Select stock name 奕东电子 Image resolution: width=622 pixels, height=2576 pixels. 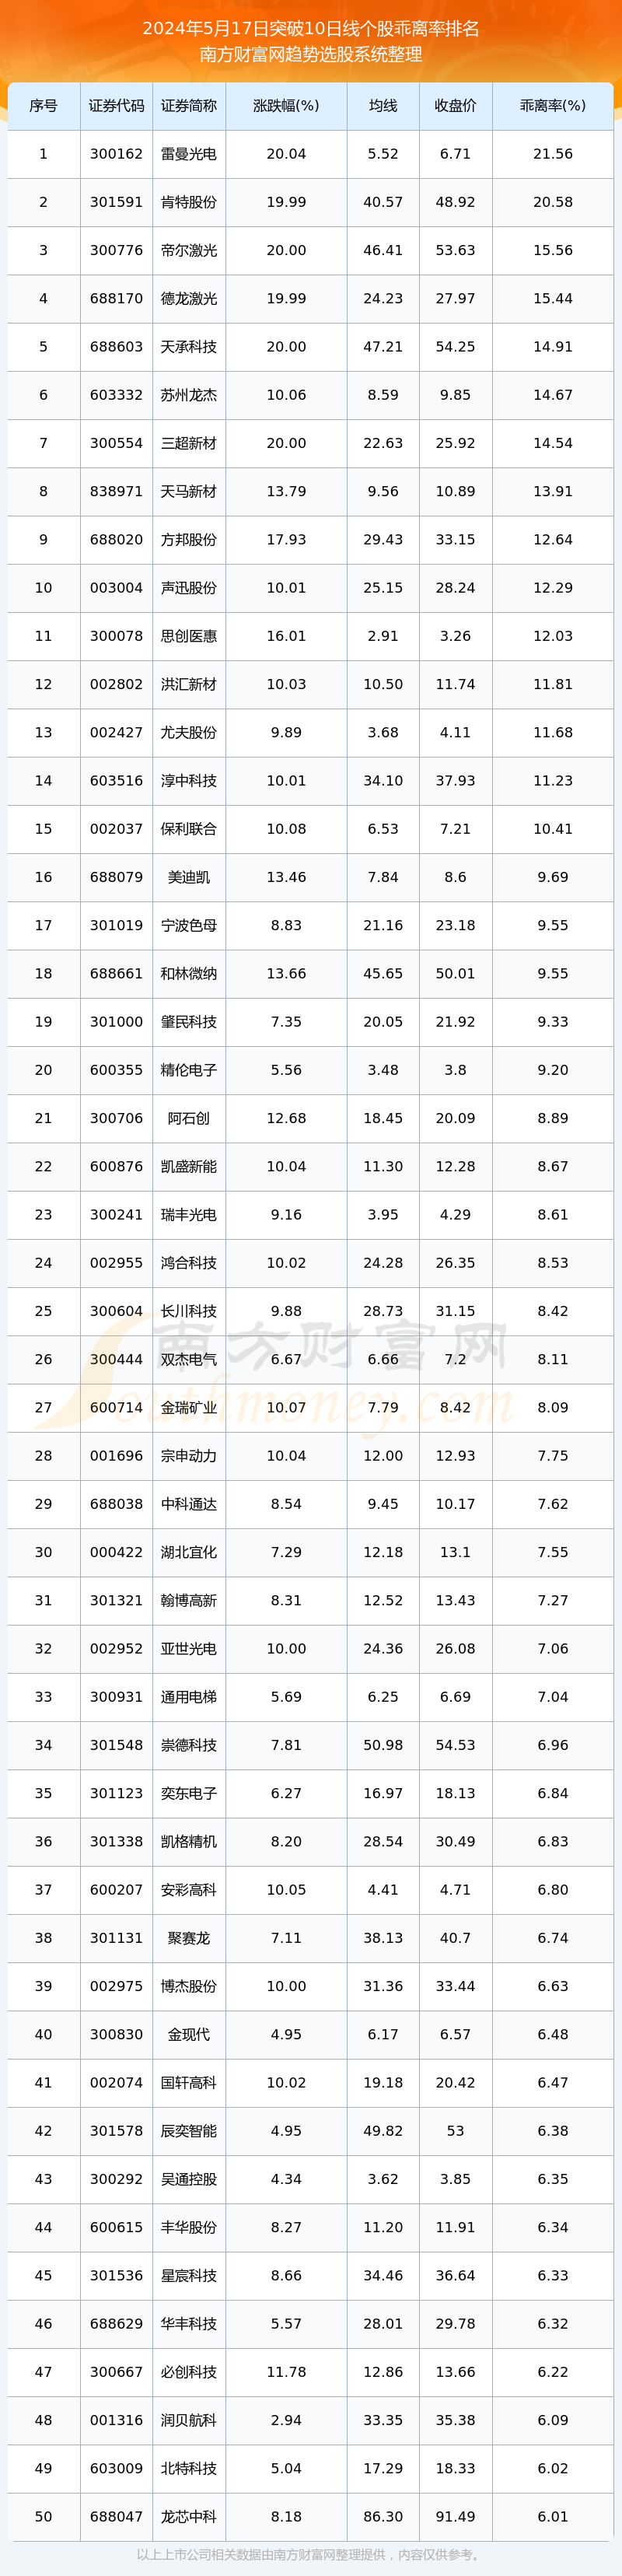pos(189,1793)
